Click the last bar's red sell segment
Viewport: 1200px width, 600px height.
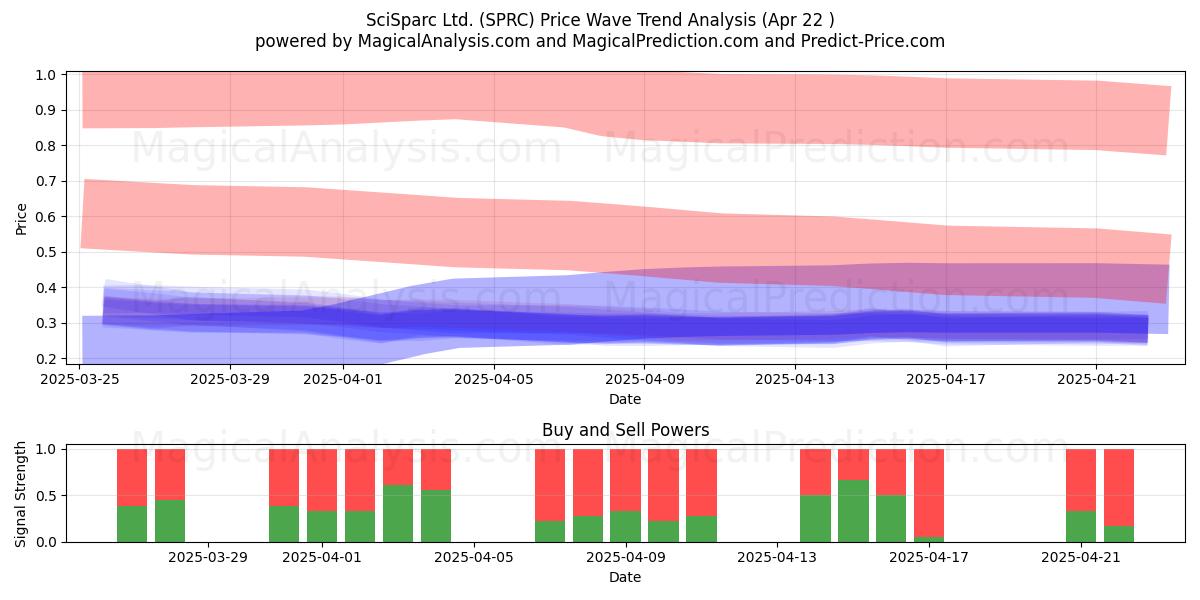pyautogui.click(x=1119, y=487)
